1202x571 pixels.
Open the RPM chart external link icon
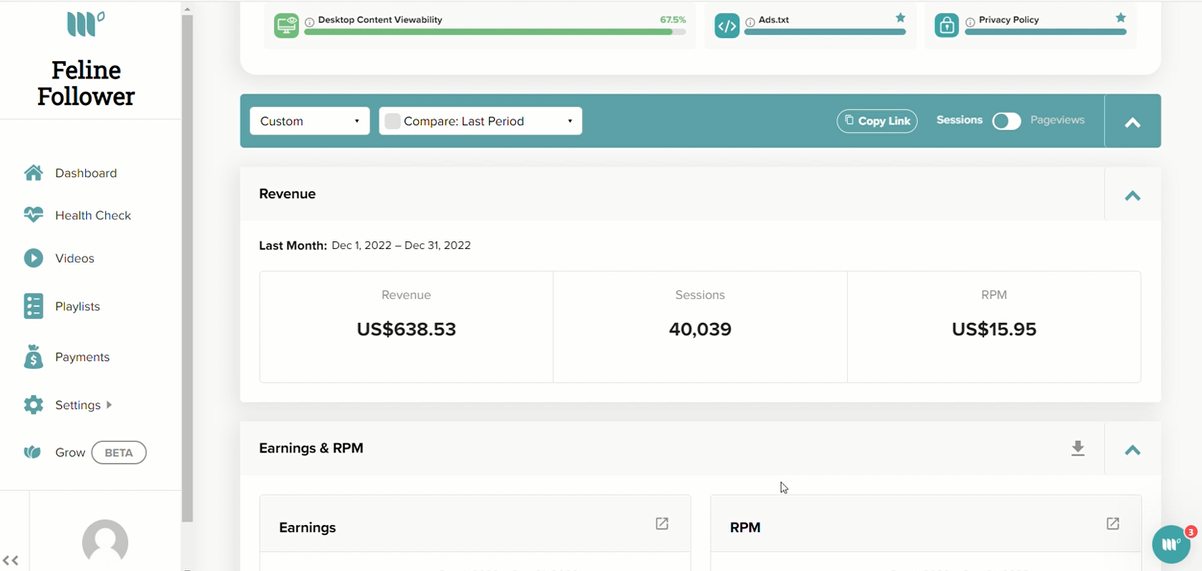[1113, 524]
